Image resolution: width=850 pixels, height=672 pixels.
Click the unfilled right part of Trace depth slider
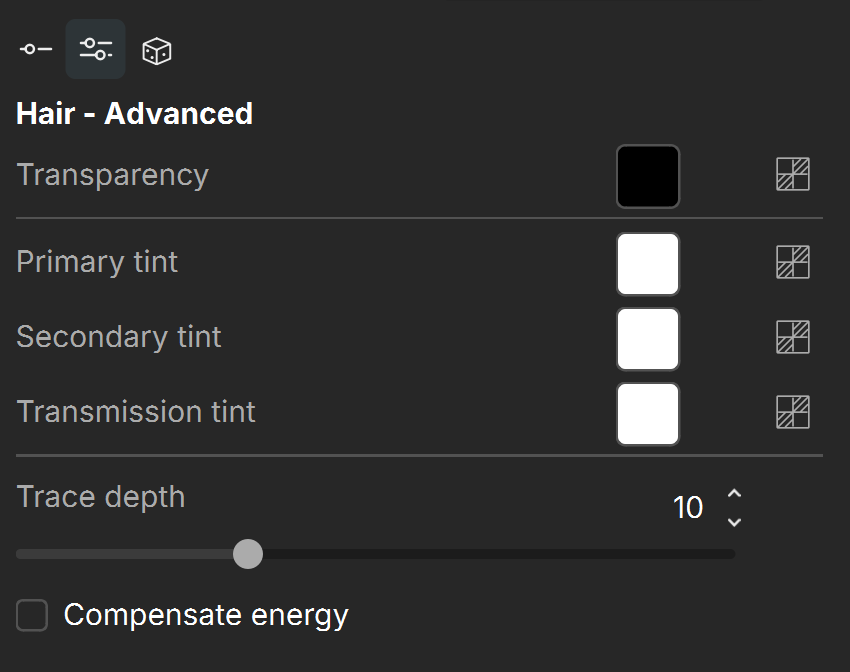point(499,554)
